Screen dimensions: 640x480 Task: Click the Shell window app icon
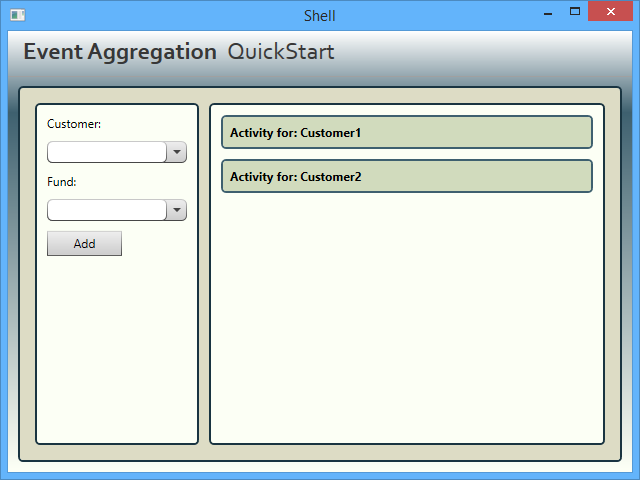[x=18, y=15]
